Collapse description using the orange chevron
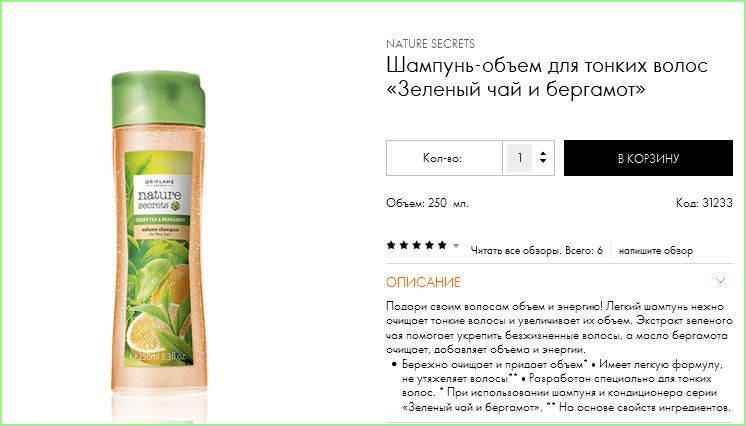 [721, 280]
